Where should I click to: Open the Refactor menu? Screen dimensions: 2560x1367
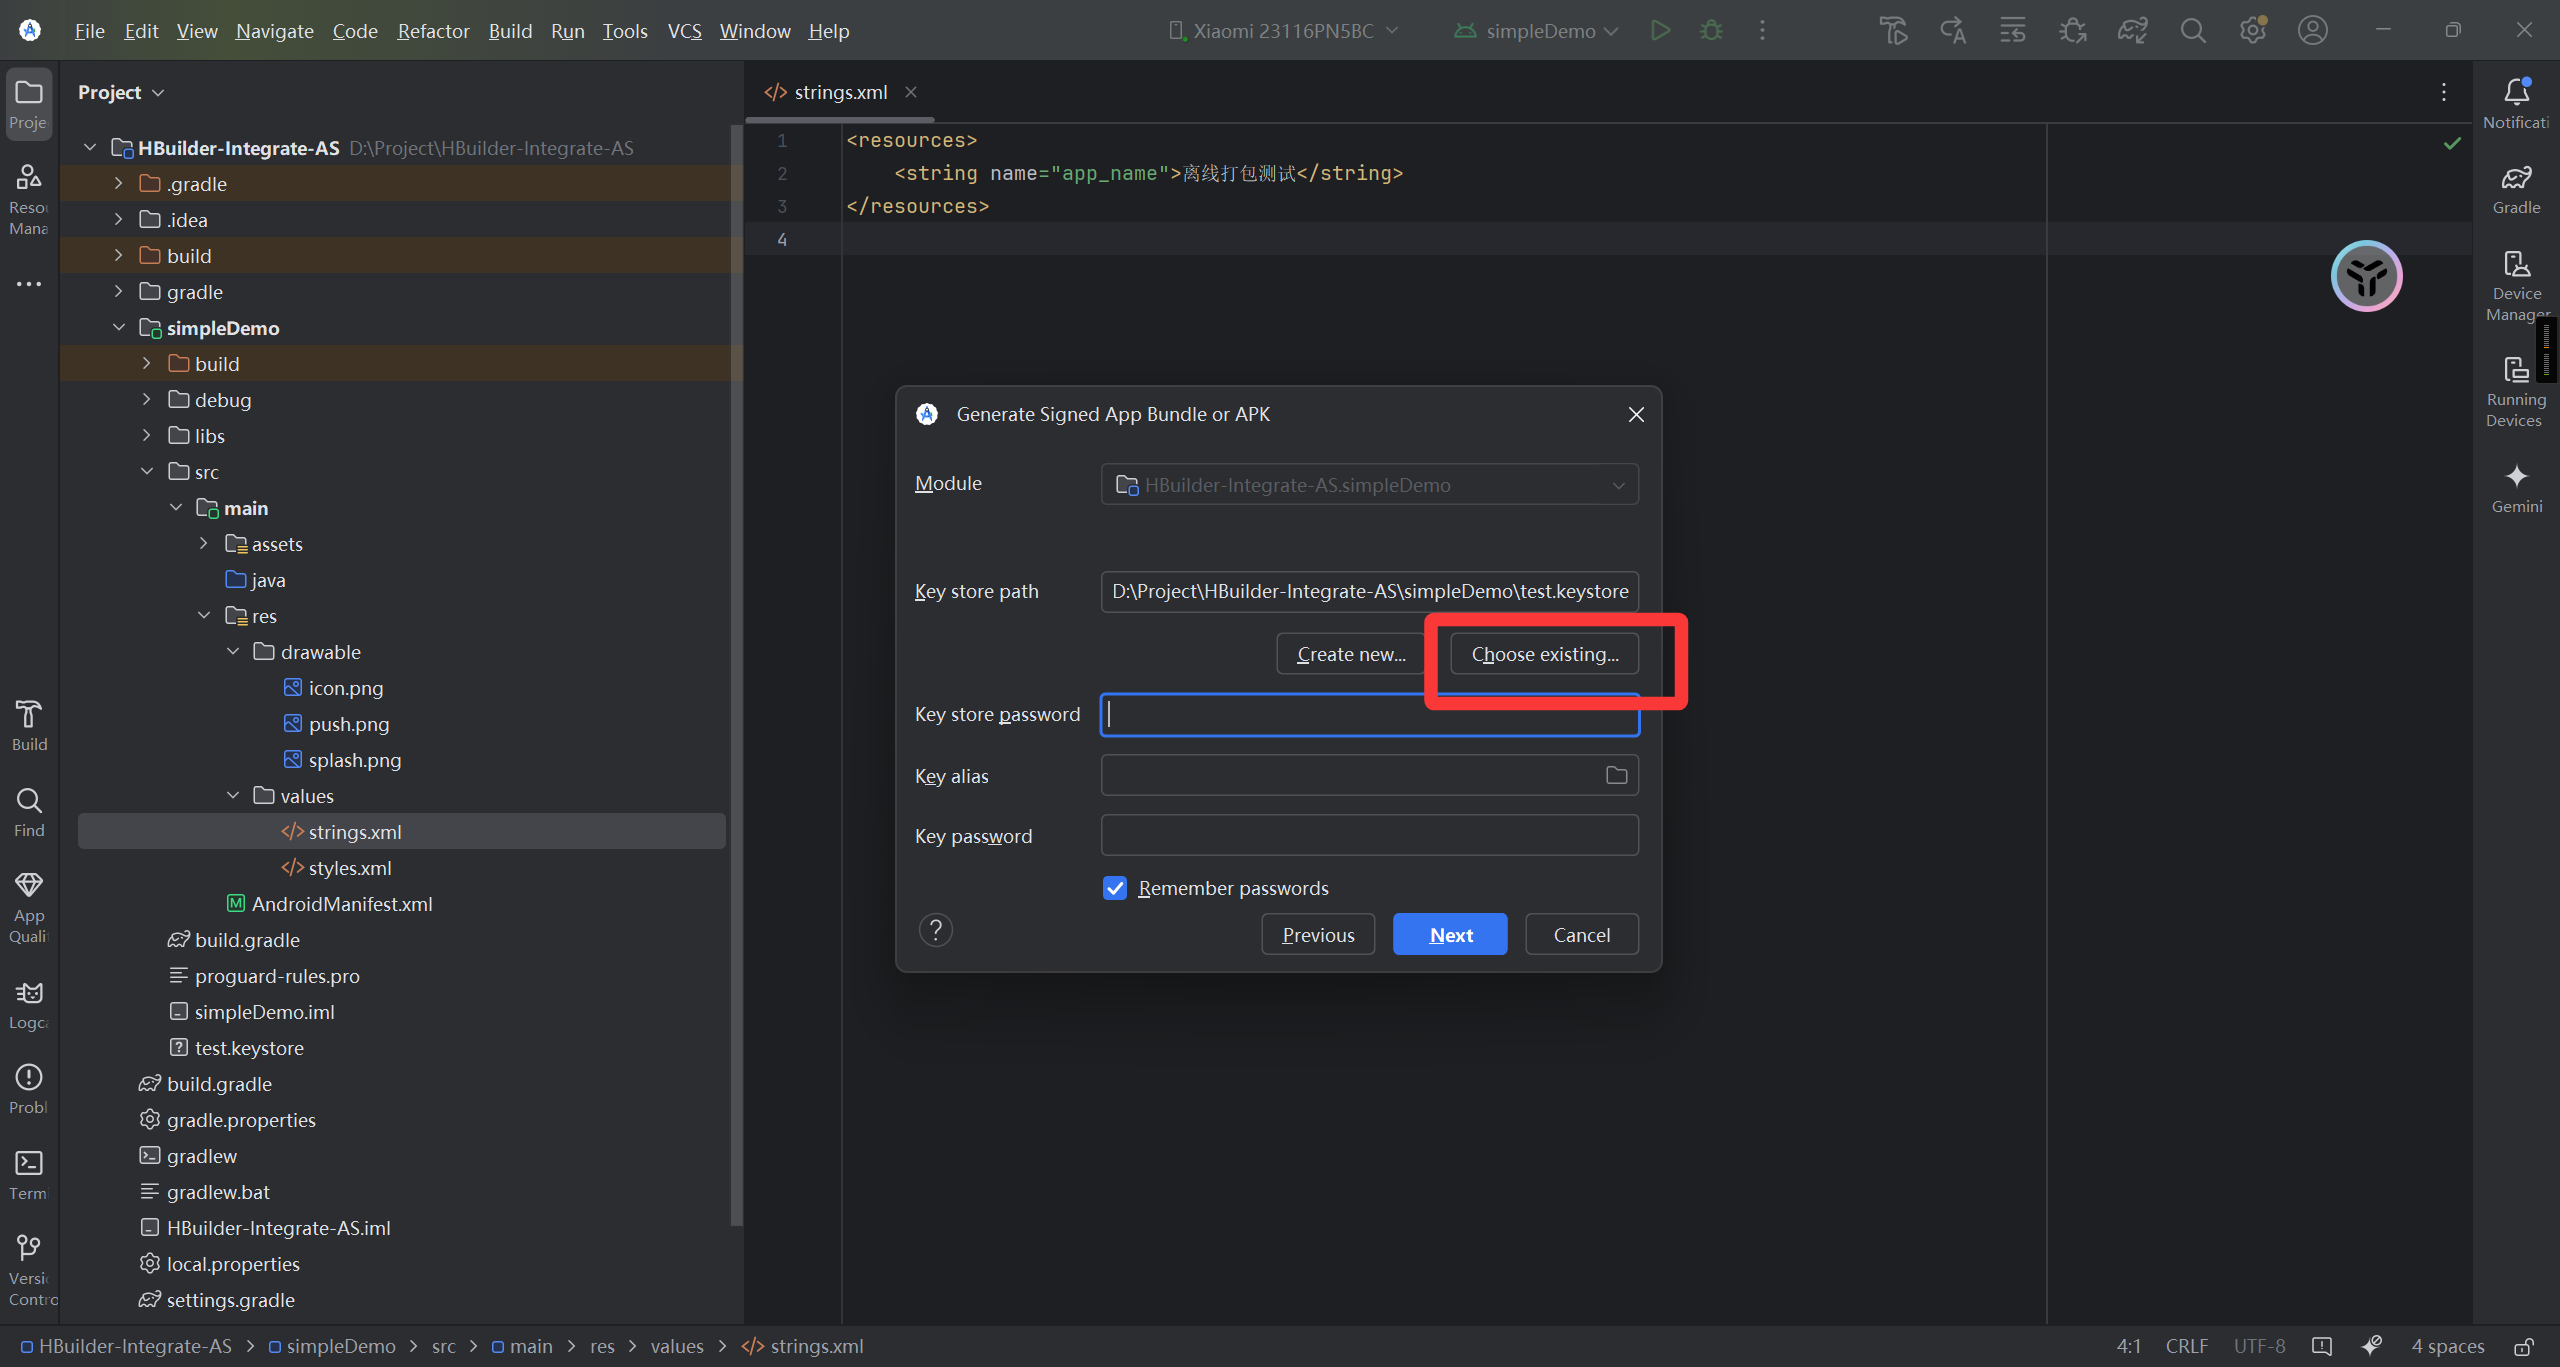click(433, 31)
